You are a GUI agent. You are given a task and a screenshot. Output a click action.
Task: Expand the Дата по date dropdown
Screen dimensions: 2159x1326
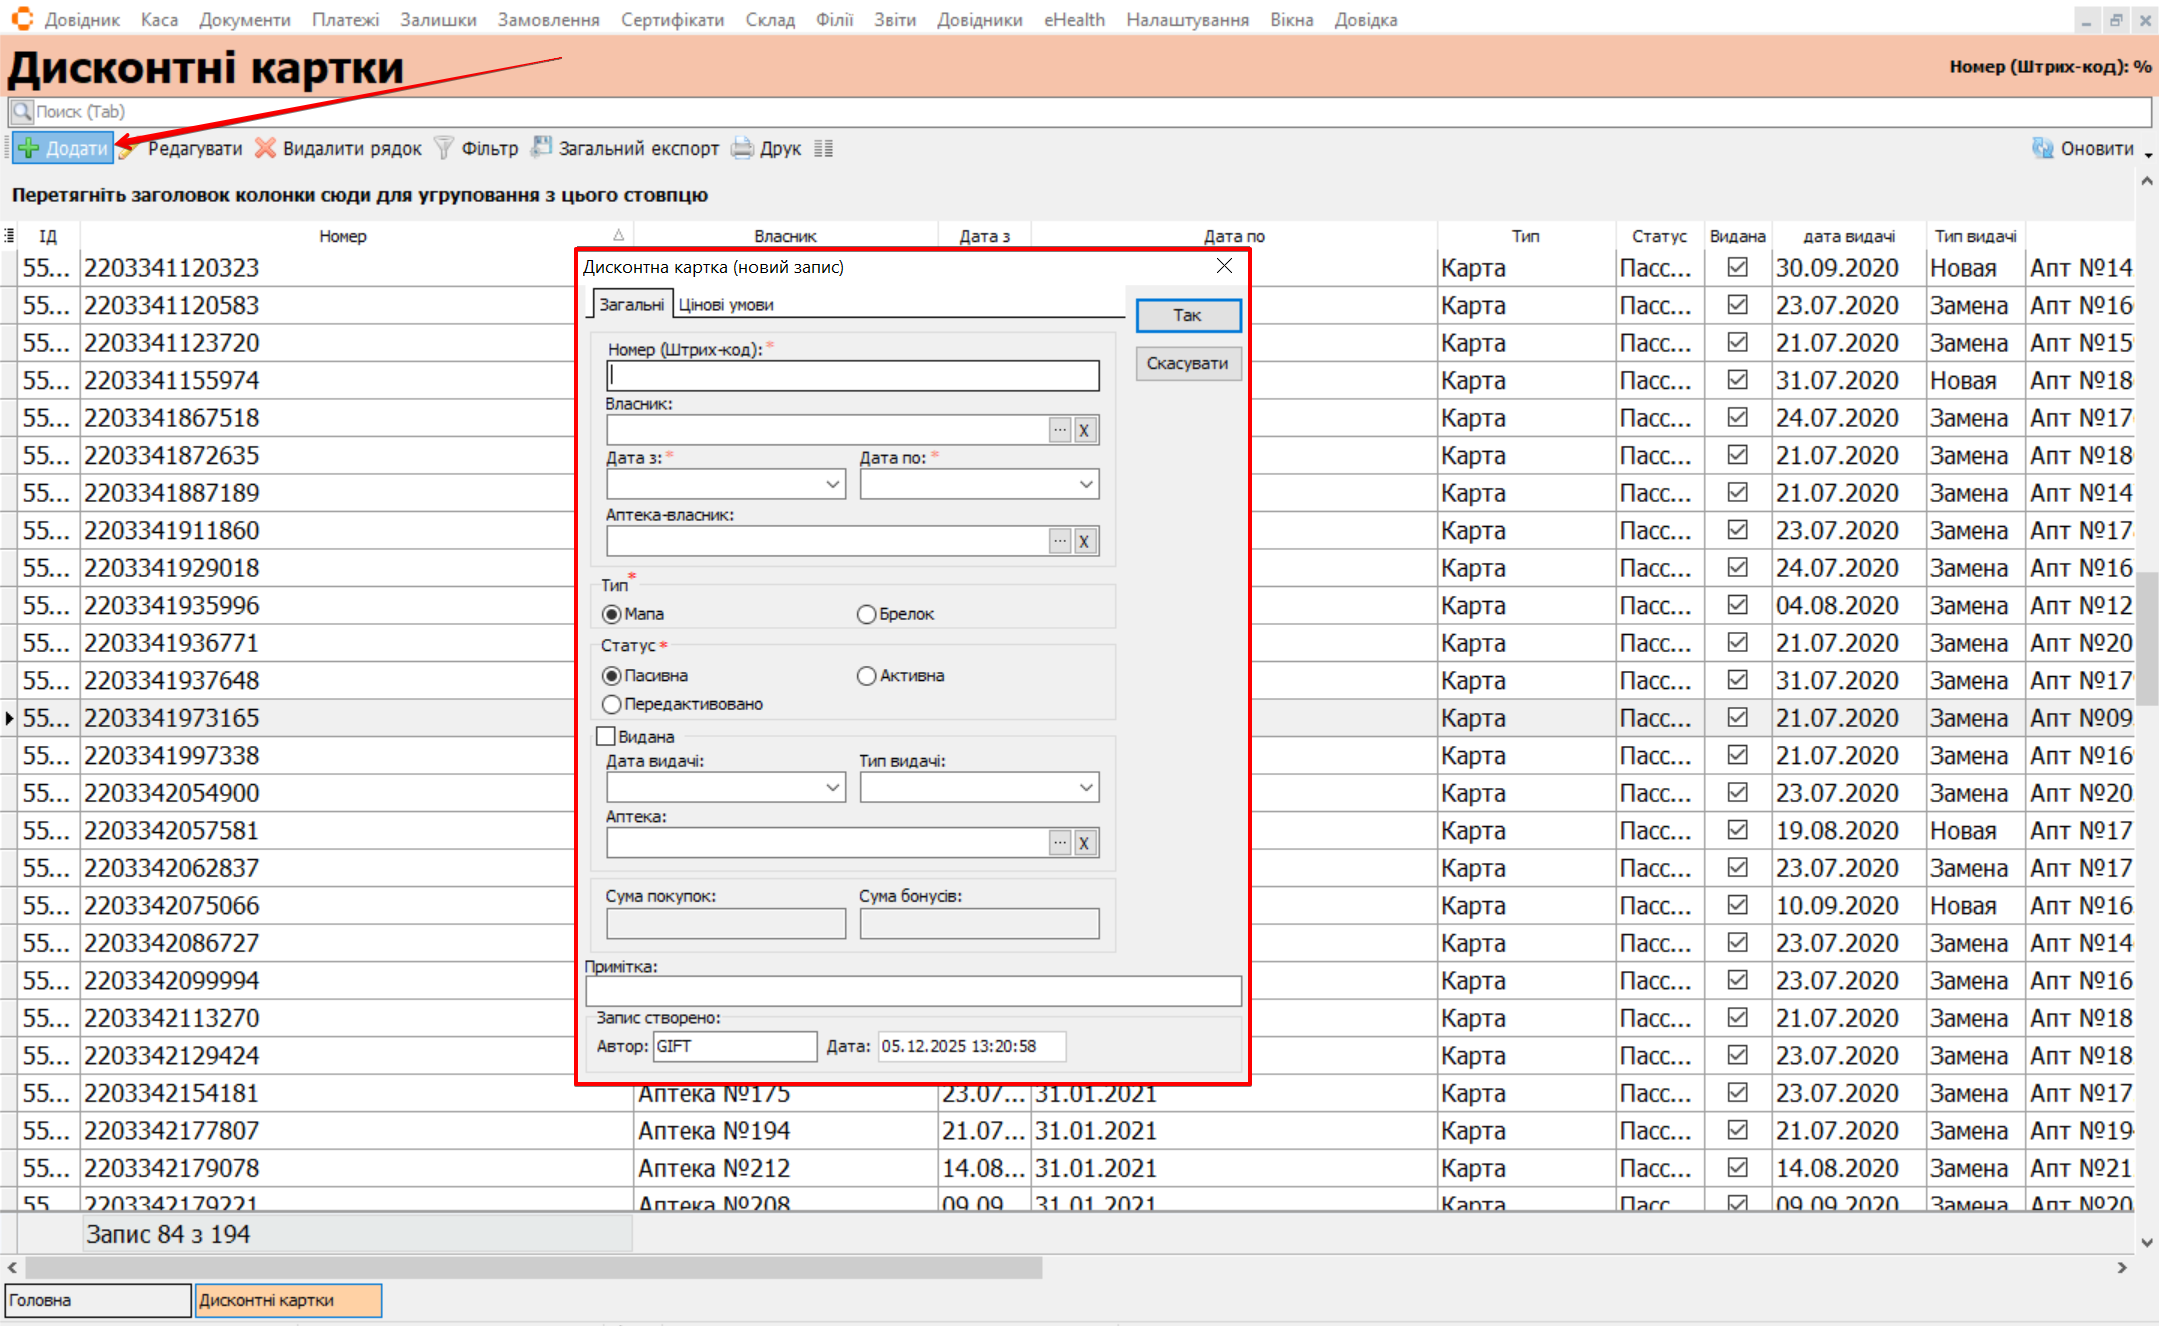pos(1086,485)
